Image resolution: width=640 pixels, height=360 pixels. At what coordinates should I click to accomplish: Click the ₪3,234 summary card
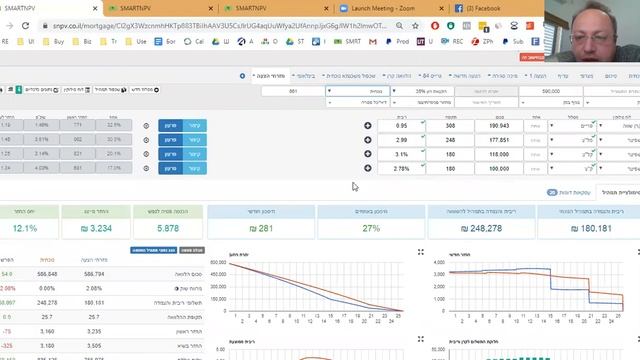(x=96, y=222)
